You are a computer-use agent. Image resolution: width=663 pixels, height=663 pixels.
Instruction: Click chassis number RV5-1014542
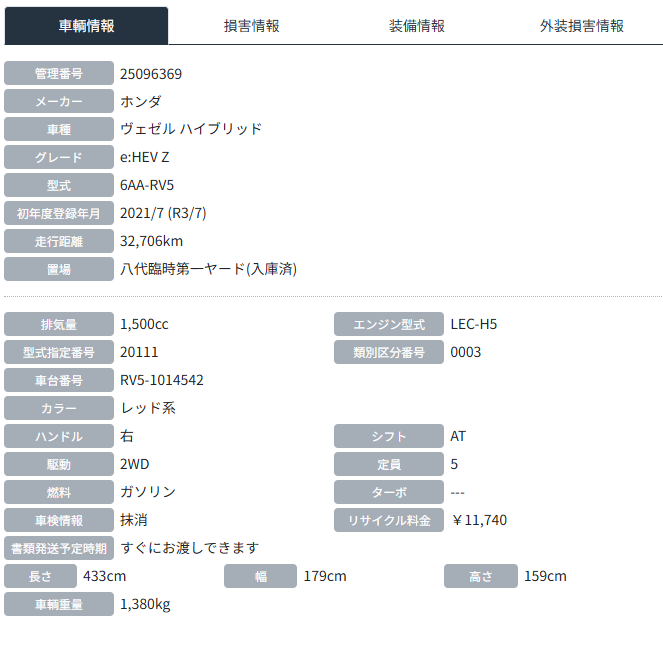coord(162,380)
